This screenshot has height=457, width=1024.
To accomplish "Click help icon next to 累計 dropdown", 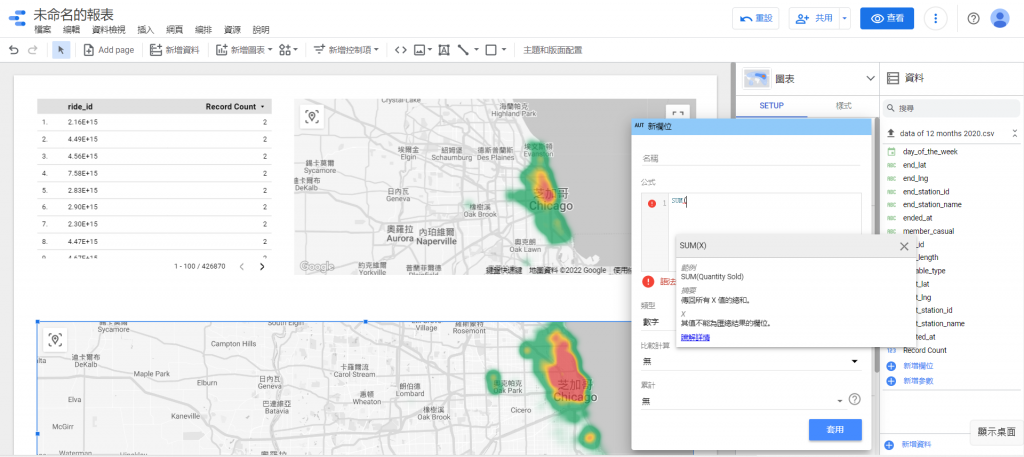I will click(854, 399).
